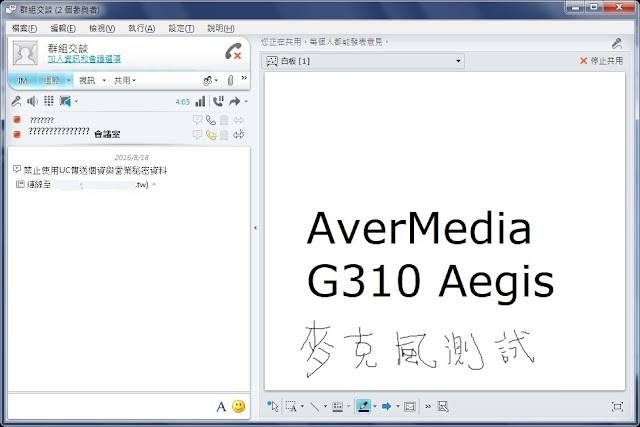640x427 pixels.
Task: Toggle call hold with the phone pause icon
Action: pyautogui.click(x=218, y=101)
